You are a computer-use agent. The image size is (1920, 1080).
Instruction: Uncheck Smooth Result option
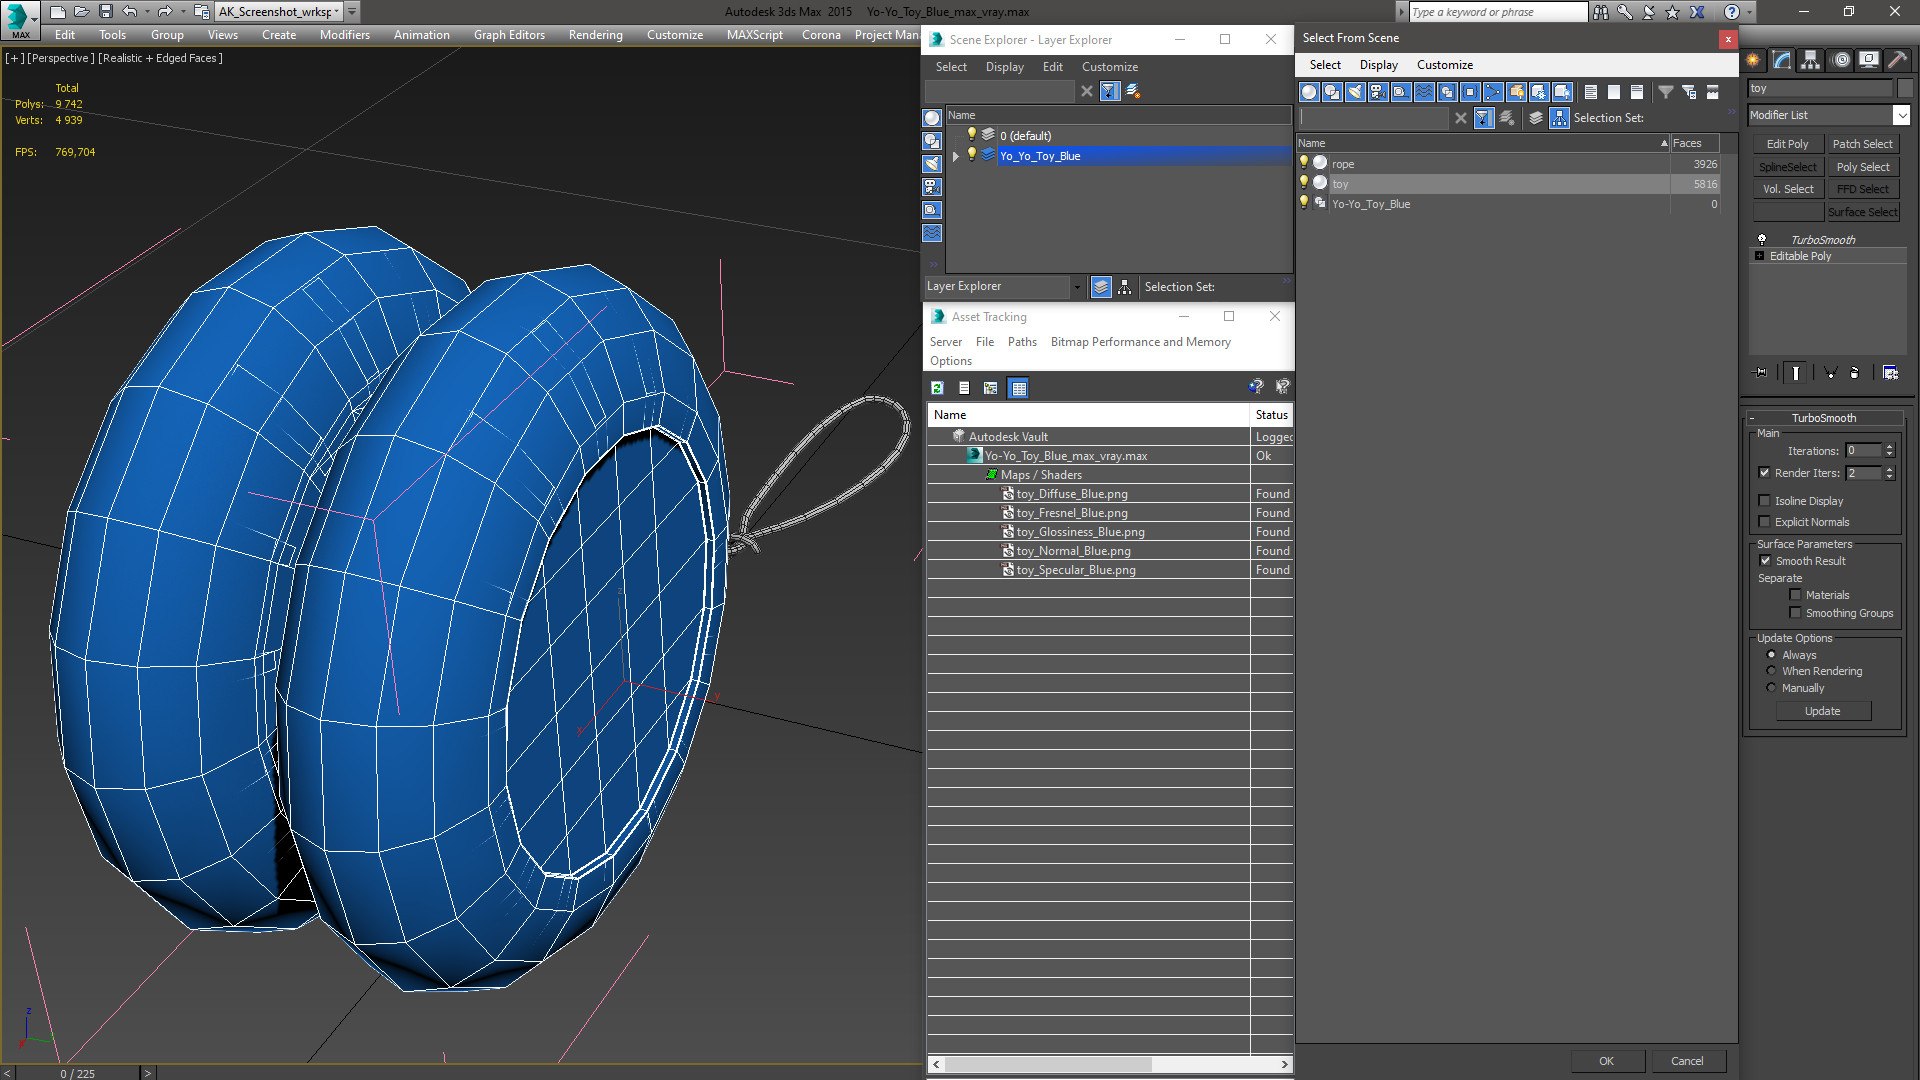coord(1765,561)
